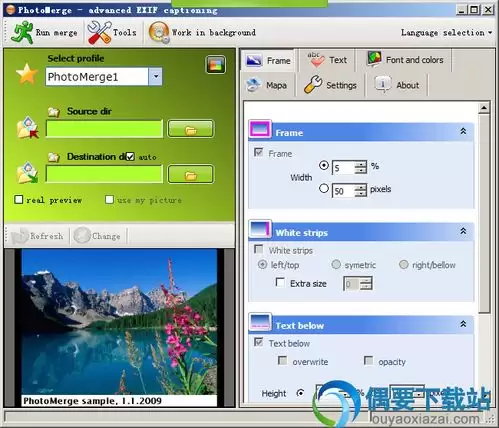This screenshot has width=499, height=428.
Task: Click the Work in background disc icon
Action: click(159, 32)
